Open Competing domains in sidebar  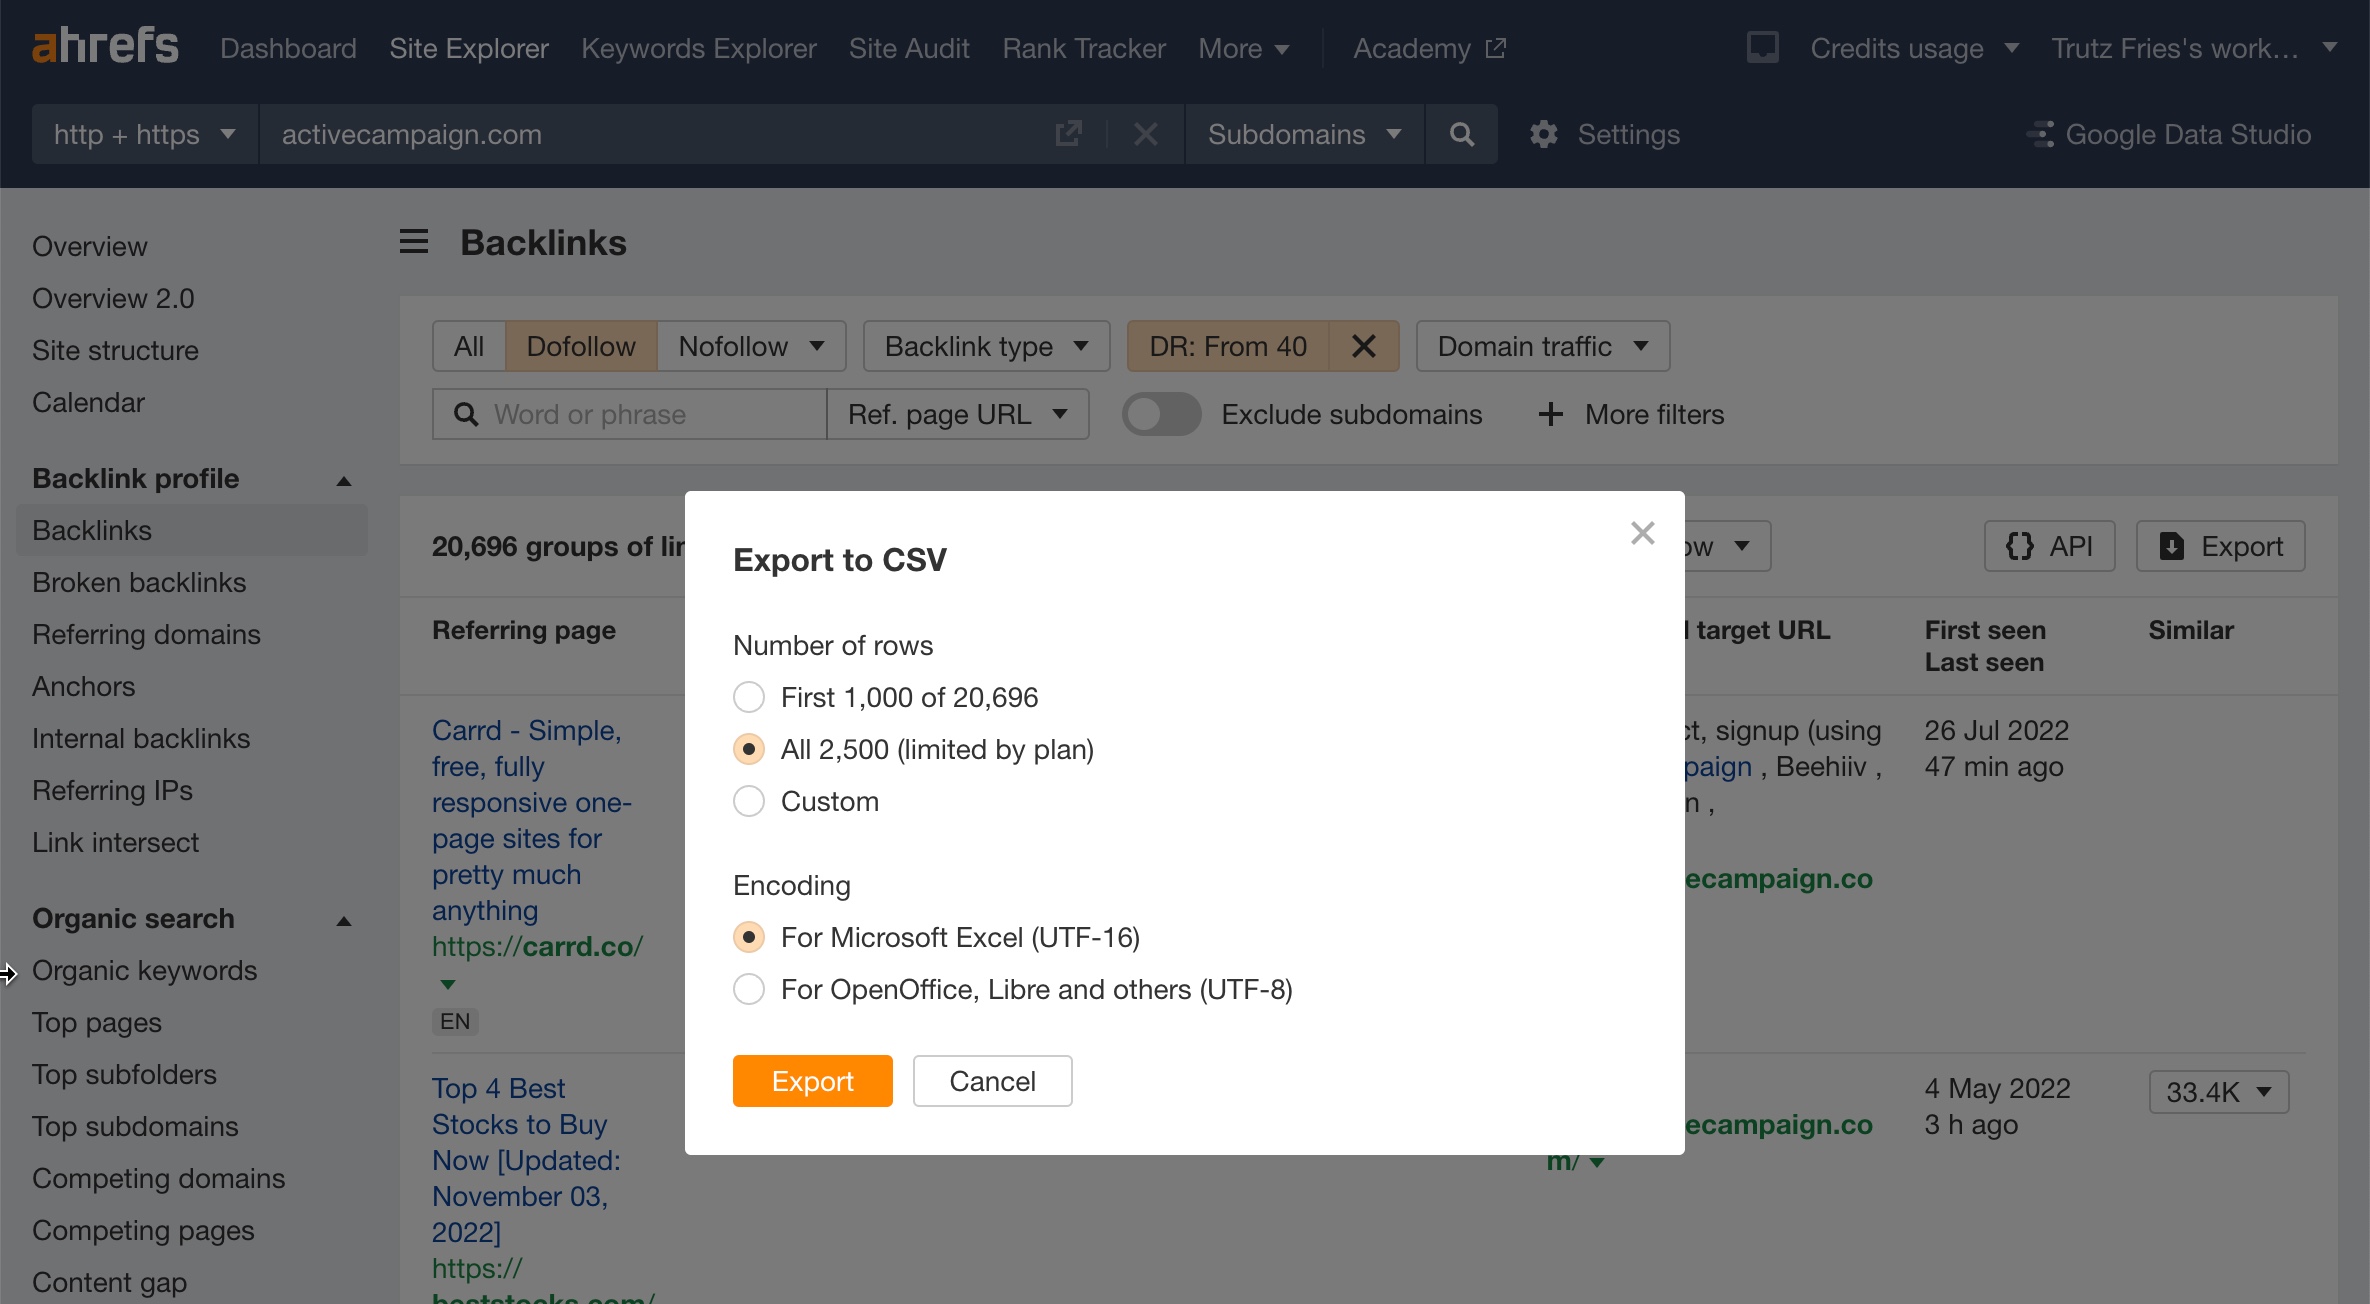tap(158, 1178)
